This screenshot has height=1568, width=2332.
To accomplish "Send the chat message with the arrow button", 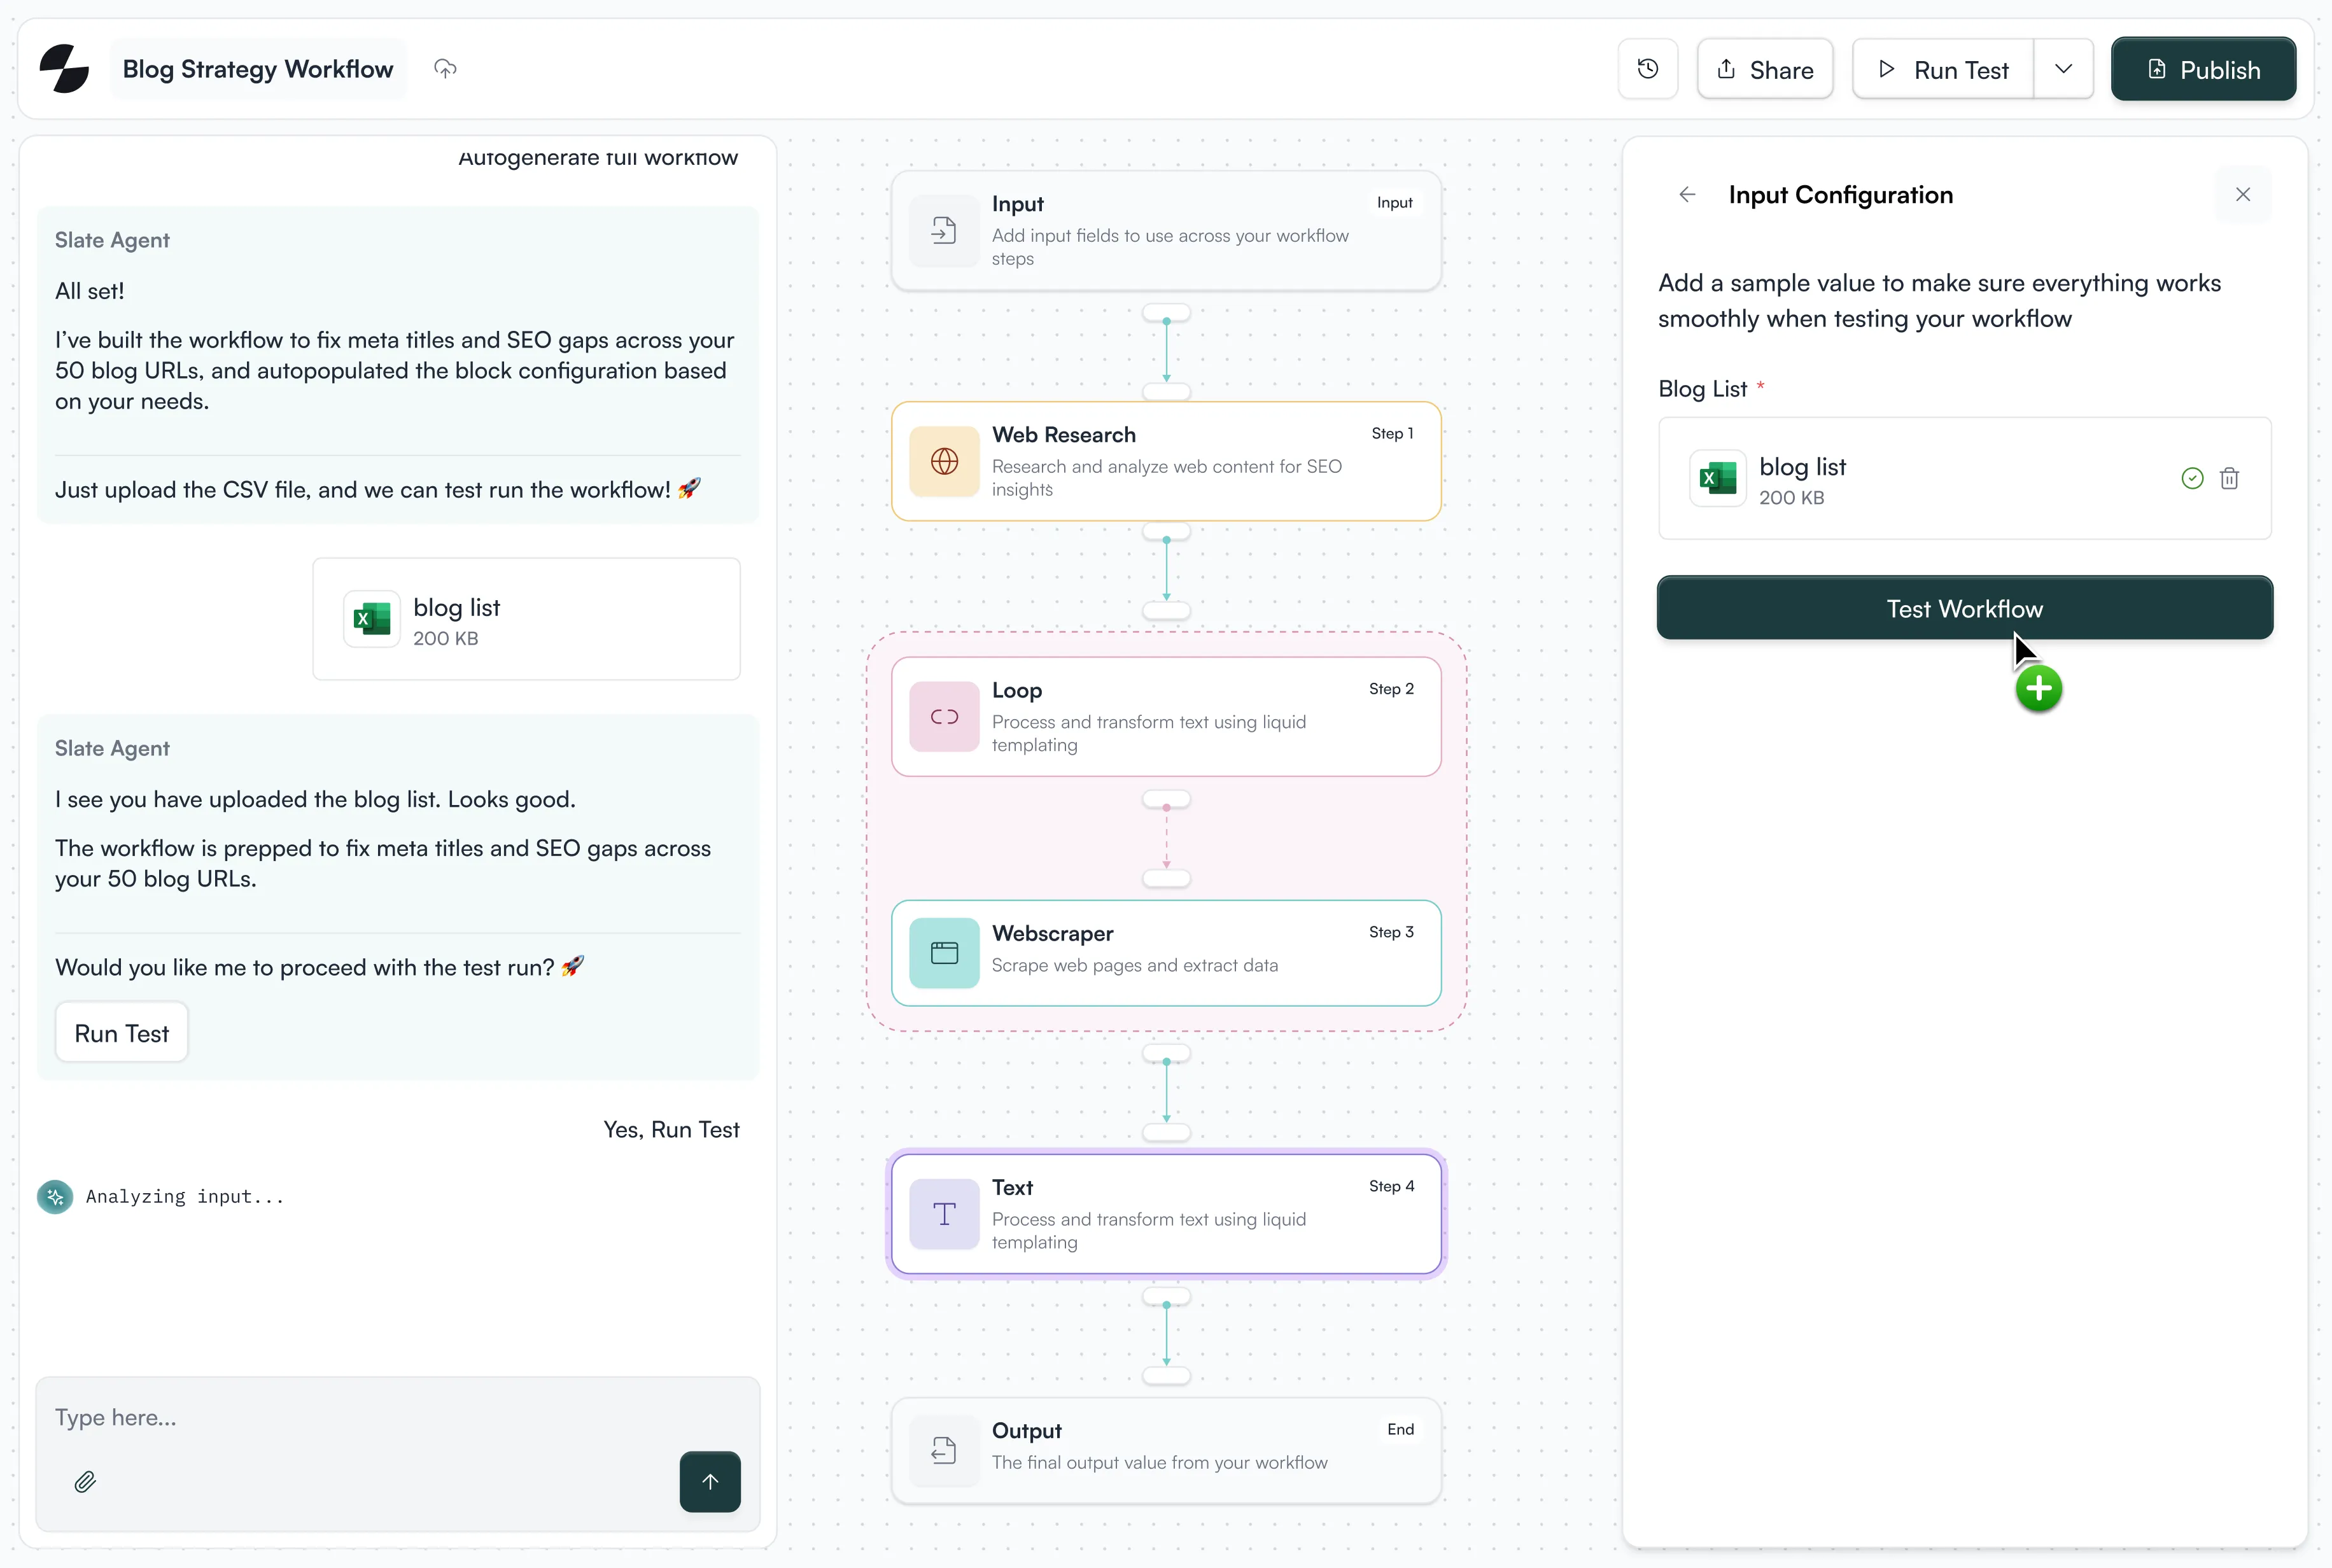I will 710,1482.
